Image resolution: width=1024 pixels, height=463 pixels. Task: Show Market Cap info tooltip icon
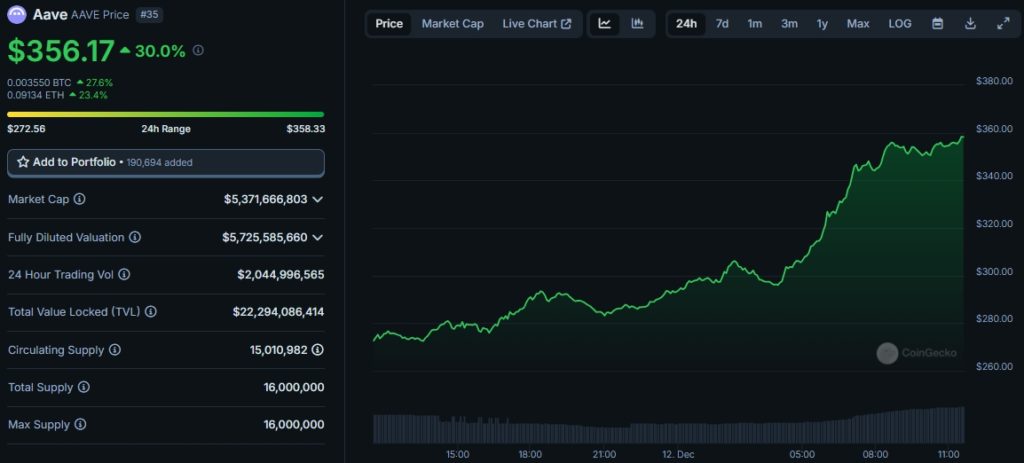coord(79,199)
